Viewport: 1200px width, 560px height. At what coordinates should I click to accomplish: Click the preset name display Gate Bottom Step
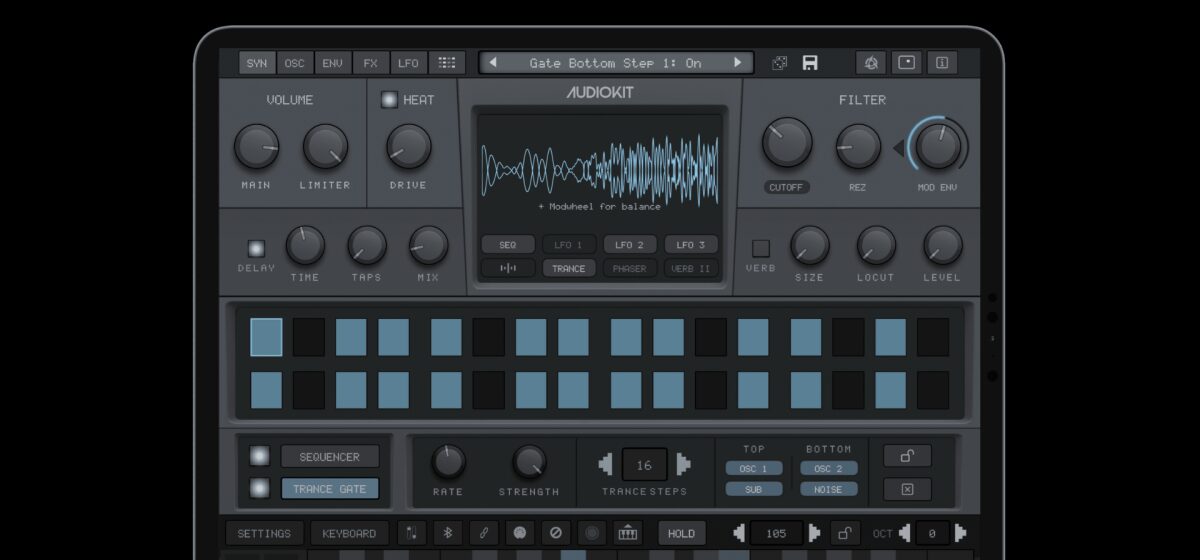(615, 63)
